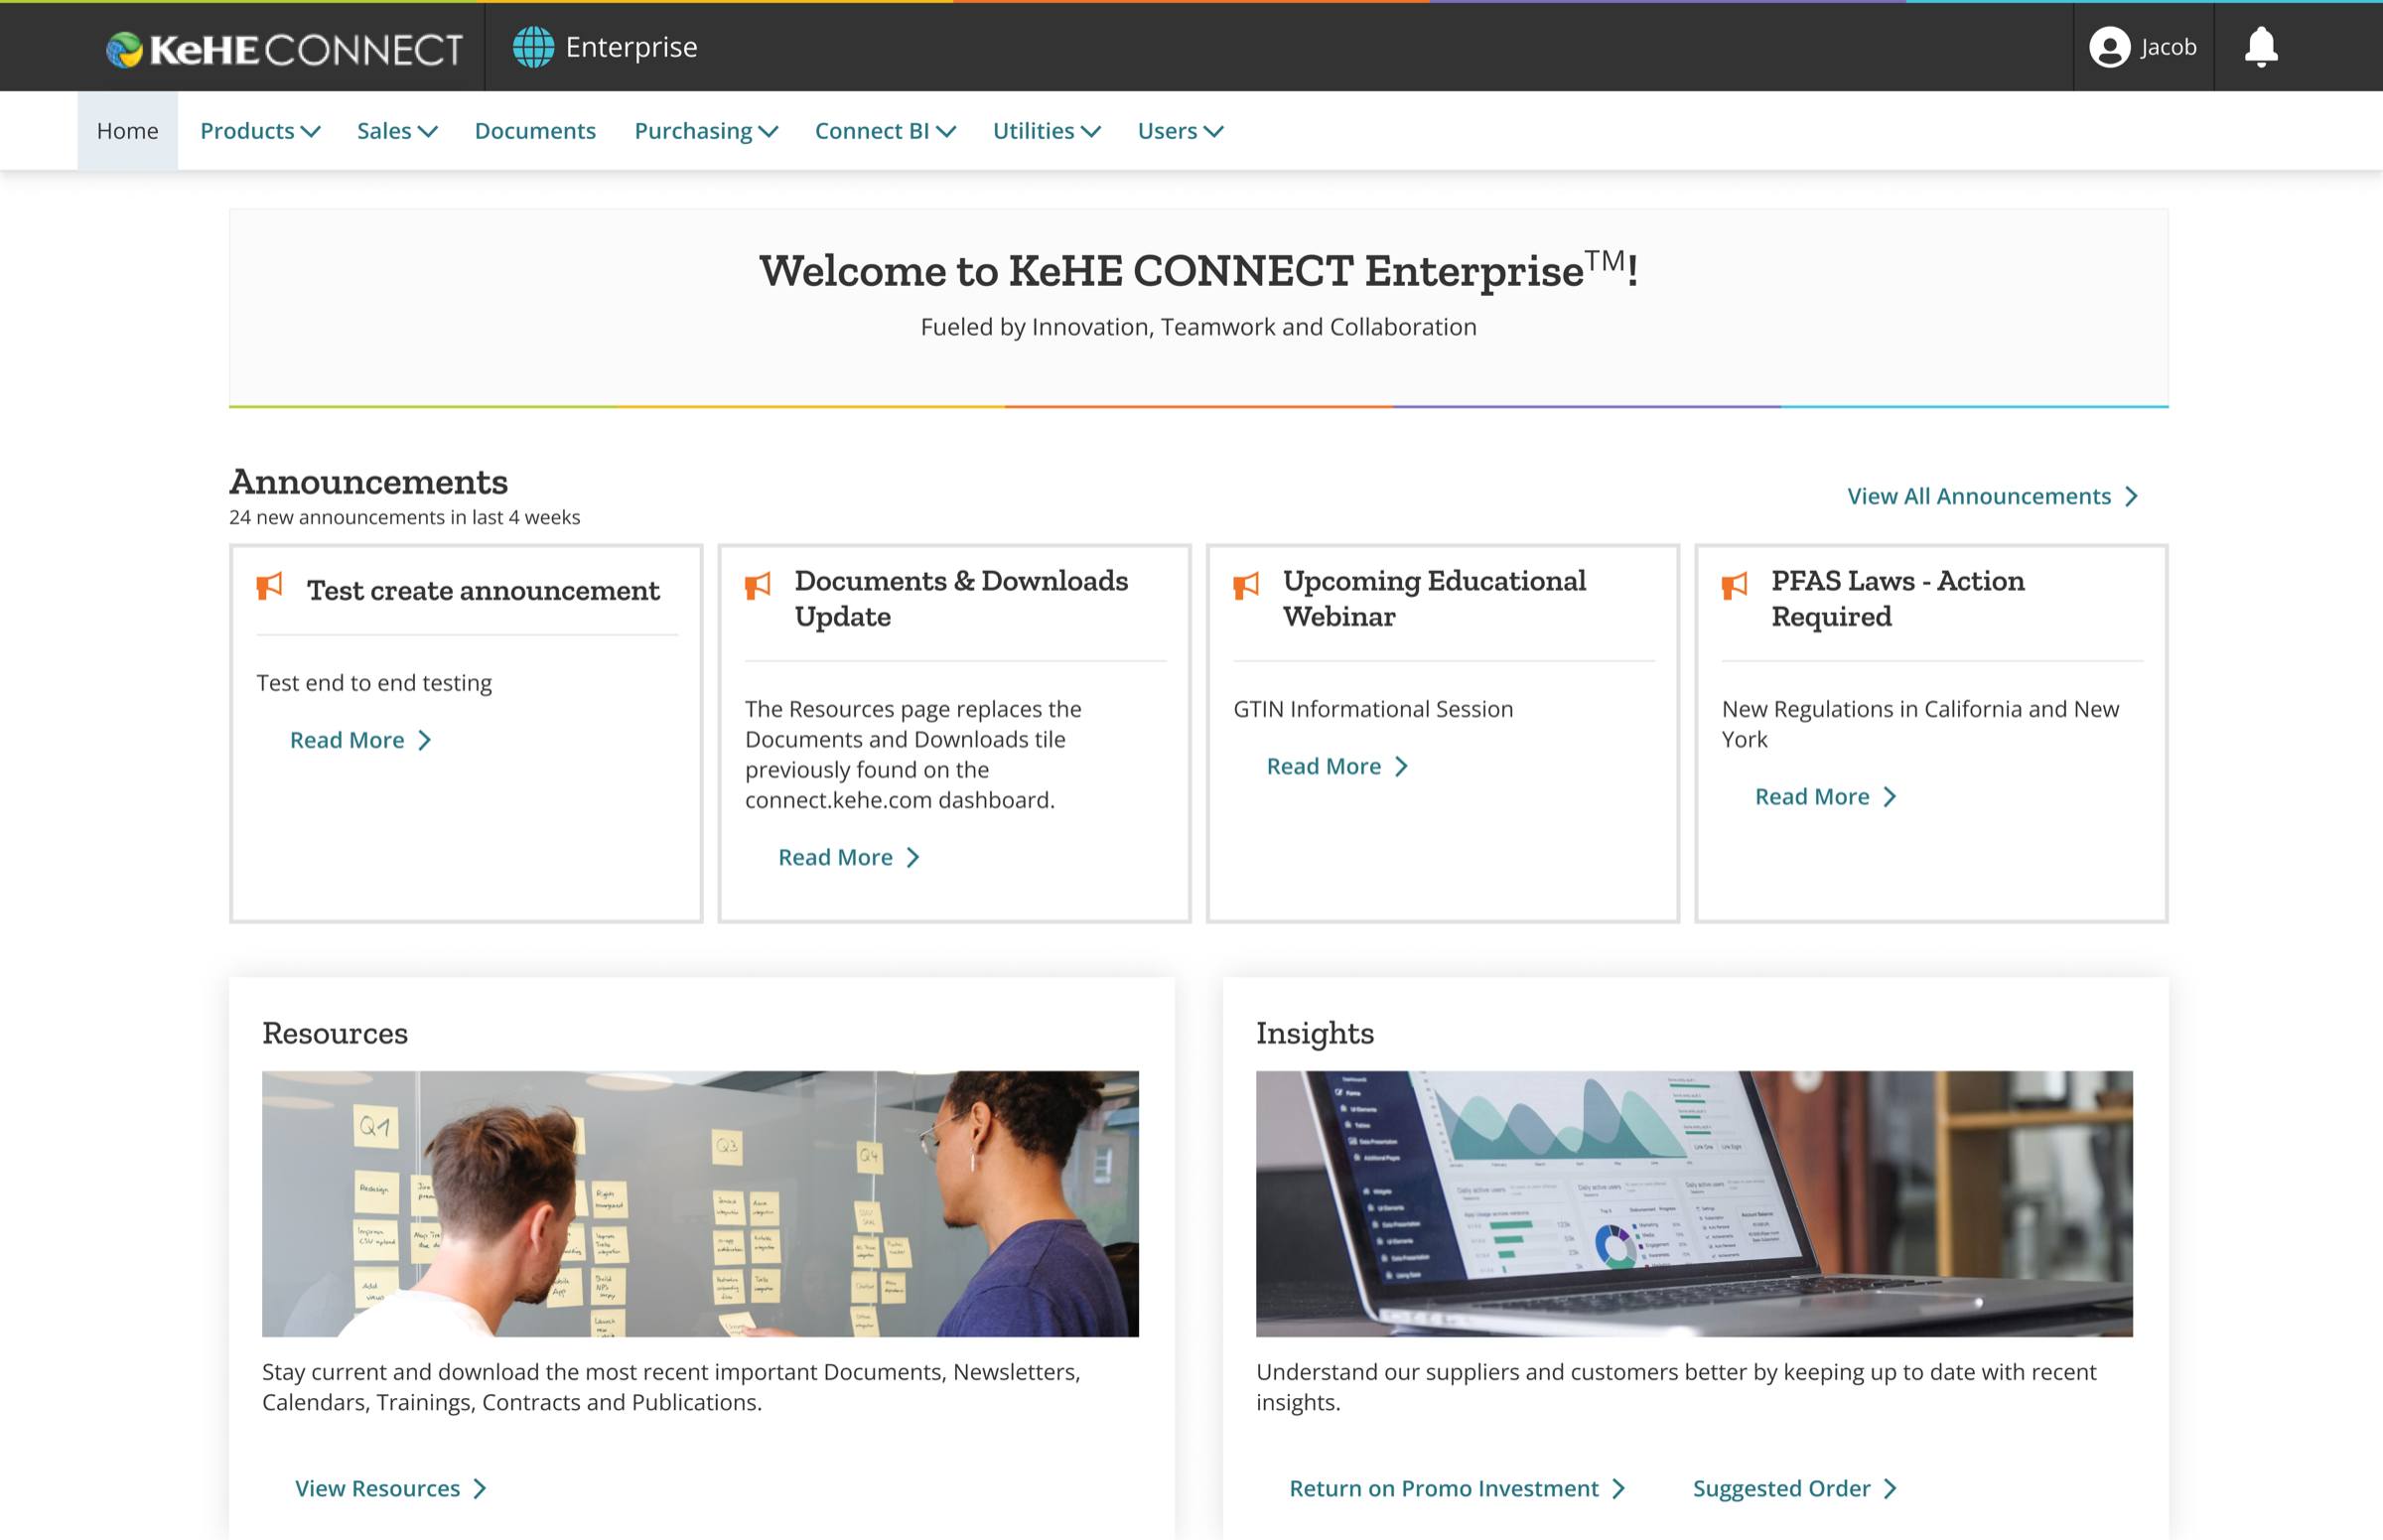
Task: Click the Resources sticky-notes photo
Action: point(700,1204)
